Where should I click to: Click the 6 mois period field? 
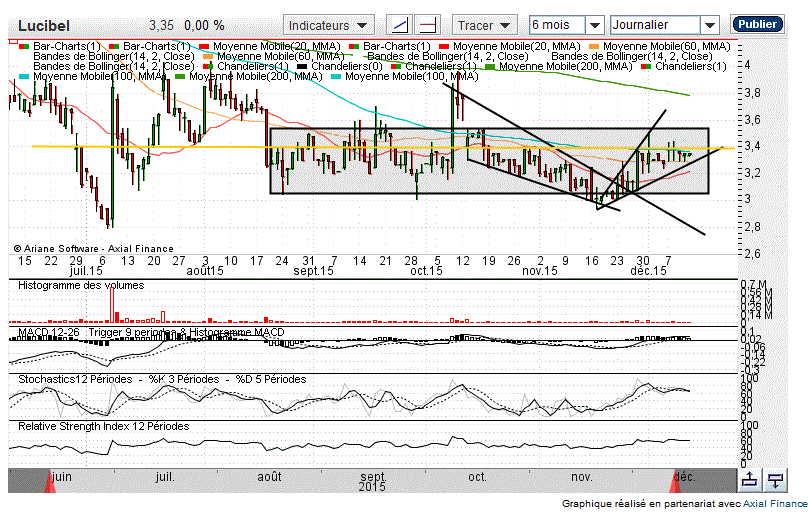pyautogui.click(x=558, y=25)
